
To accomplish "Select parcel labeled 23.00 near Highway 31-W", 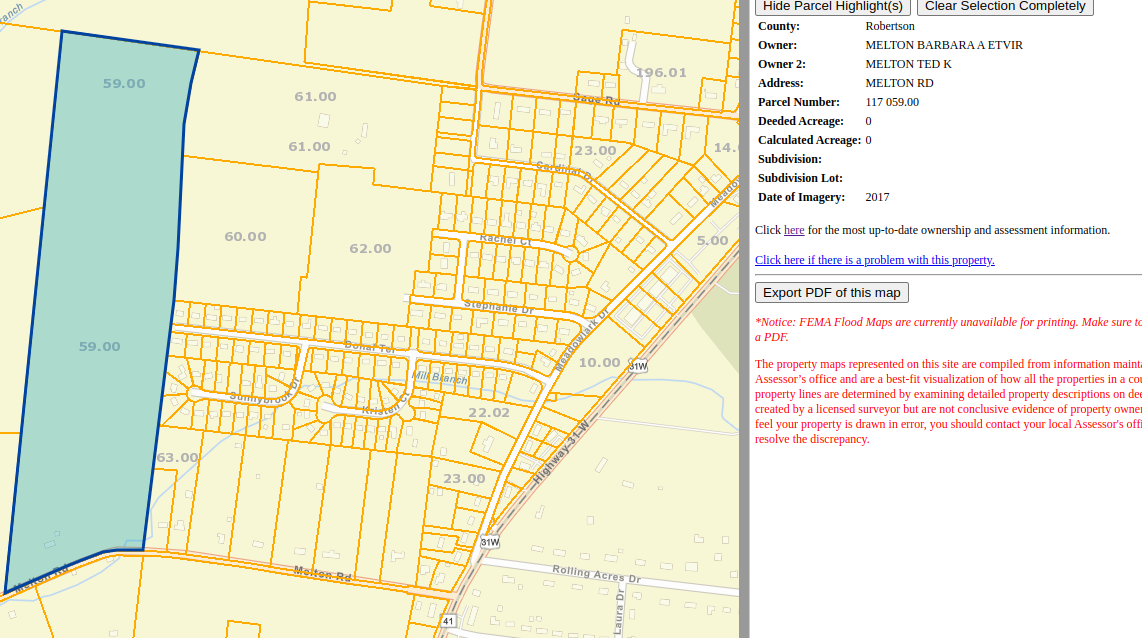I will (x=464, y=478).
